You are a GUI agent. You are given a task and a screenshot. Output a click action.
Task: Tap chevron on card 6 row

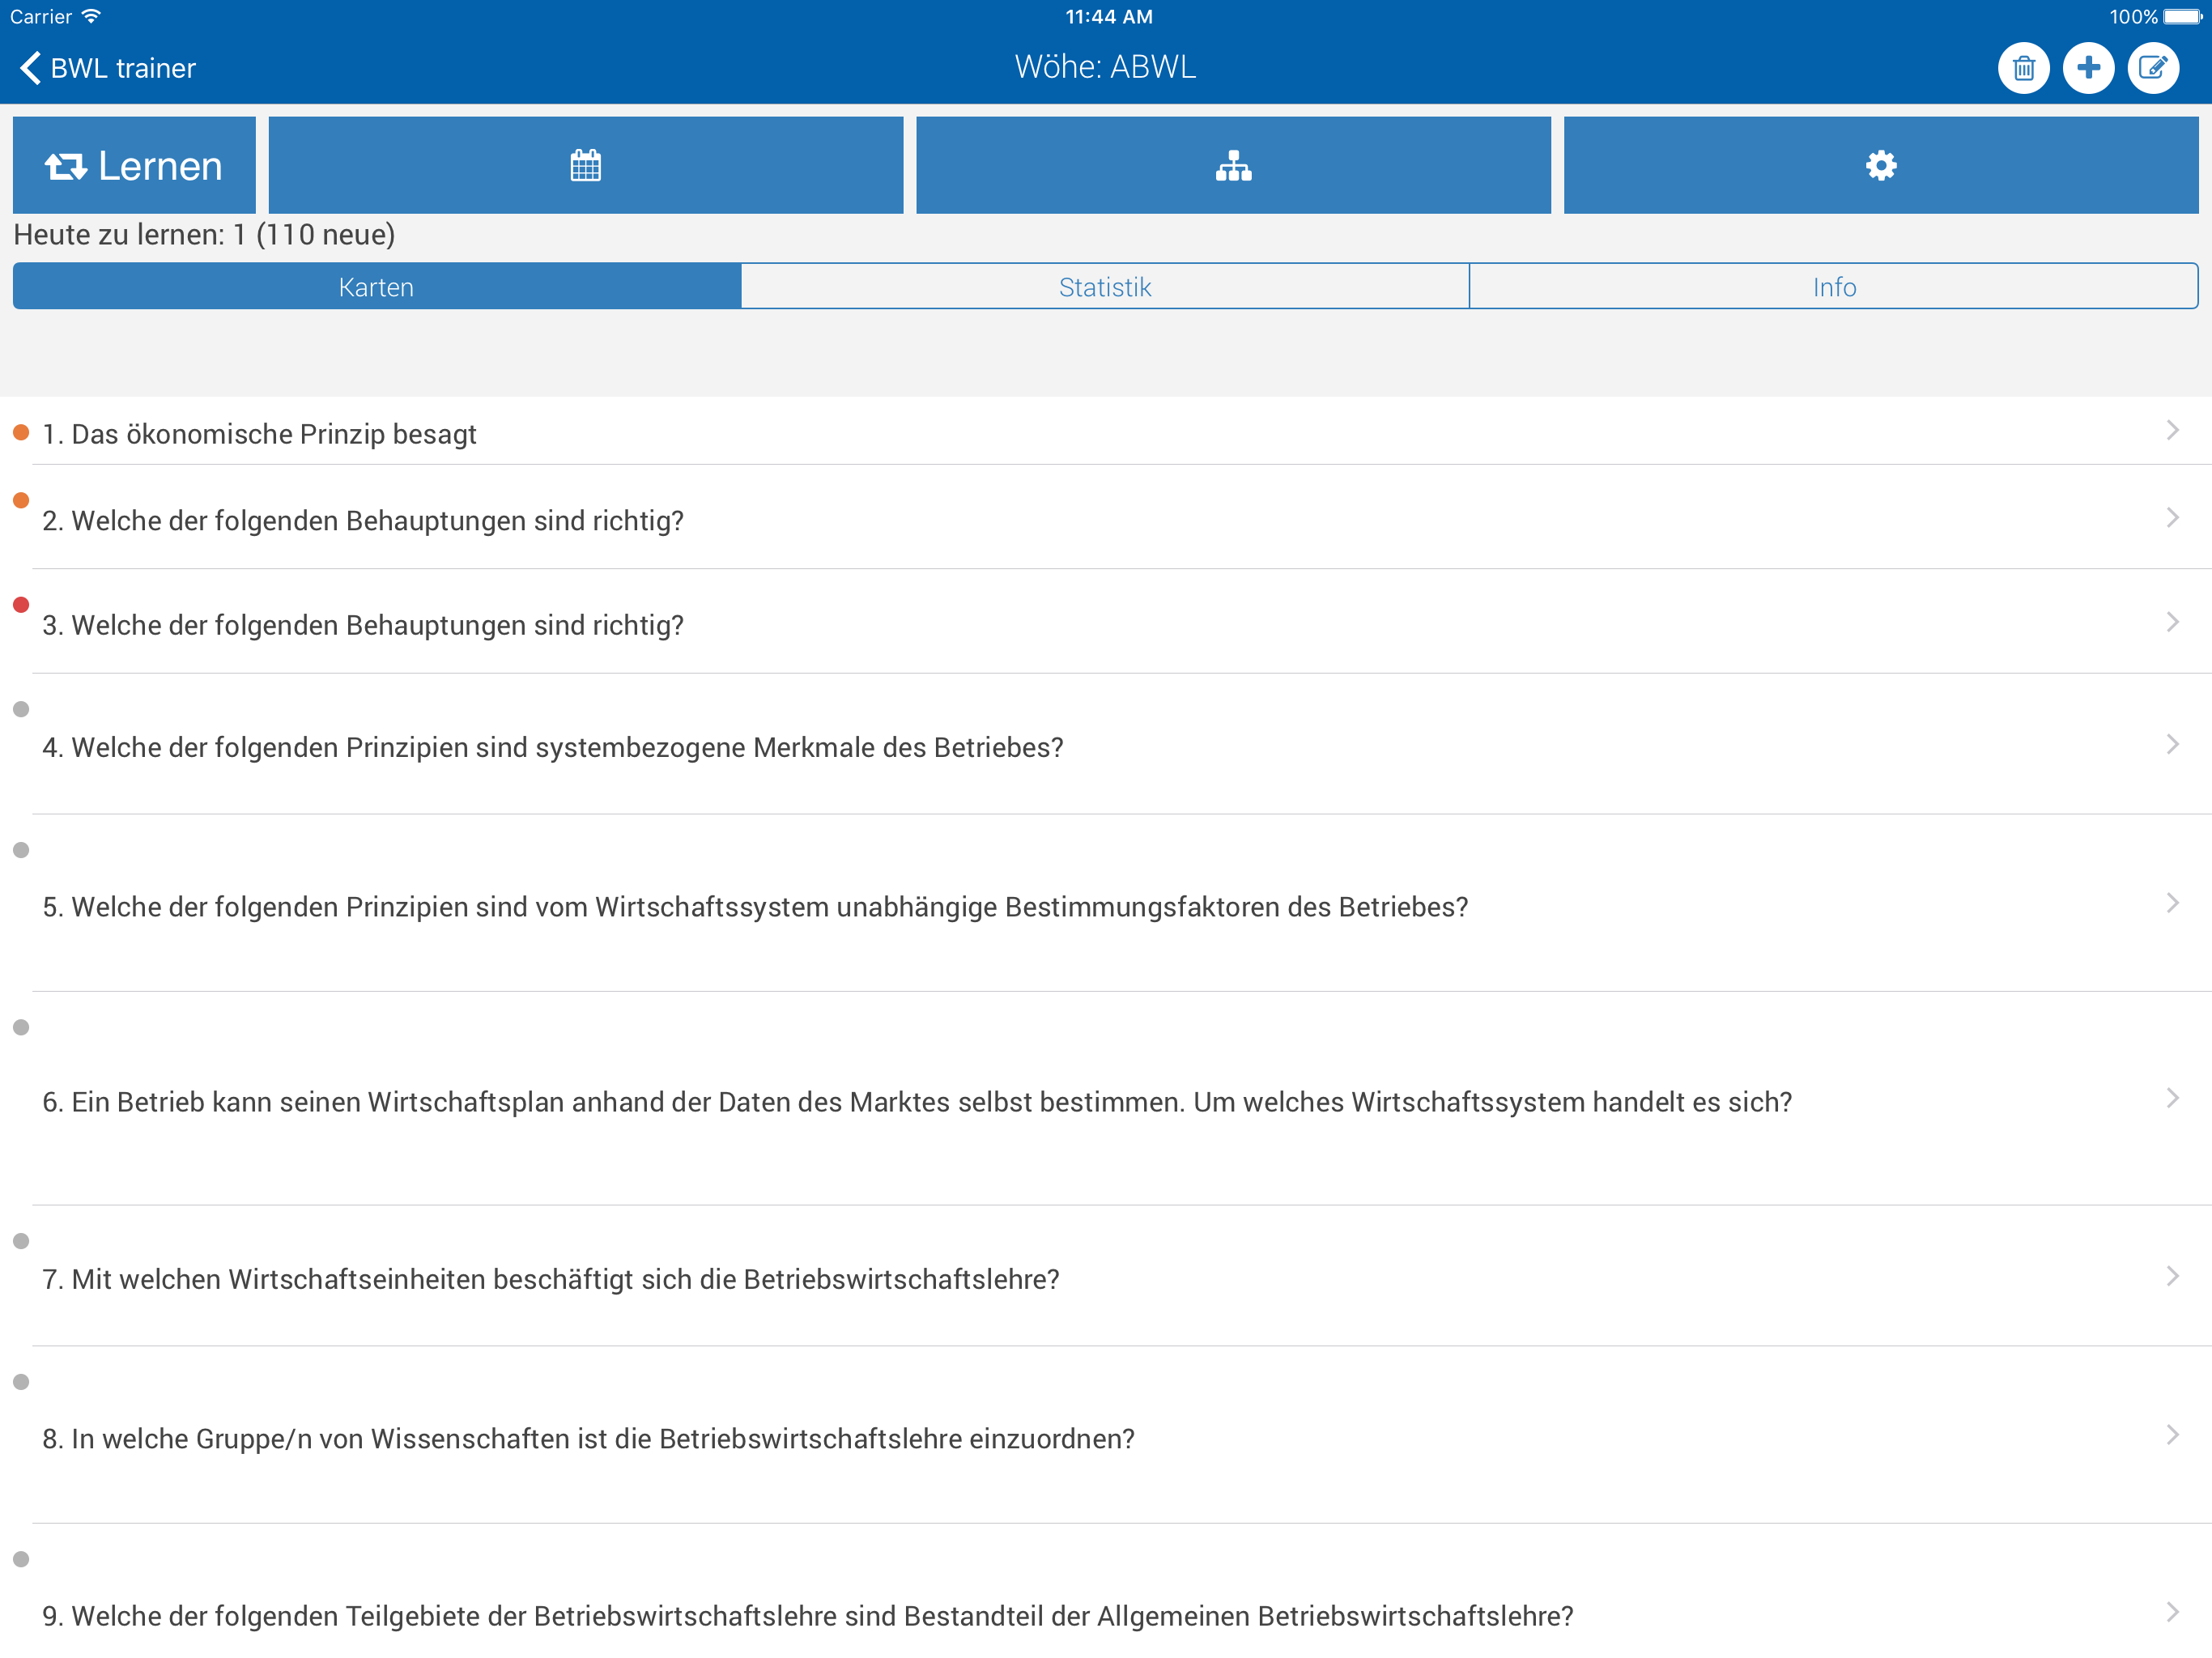[2172, 1098]
